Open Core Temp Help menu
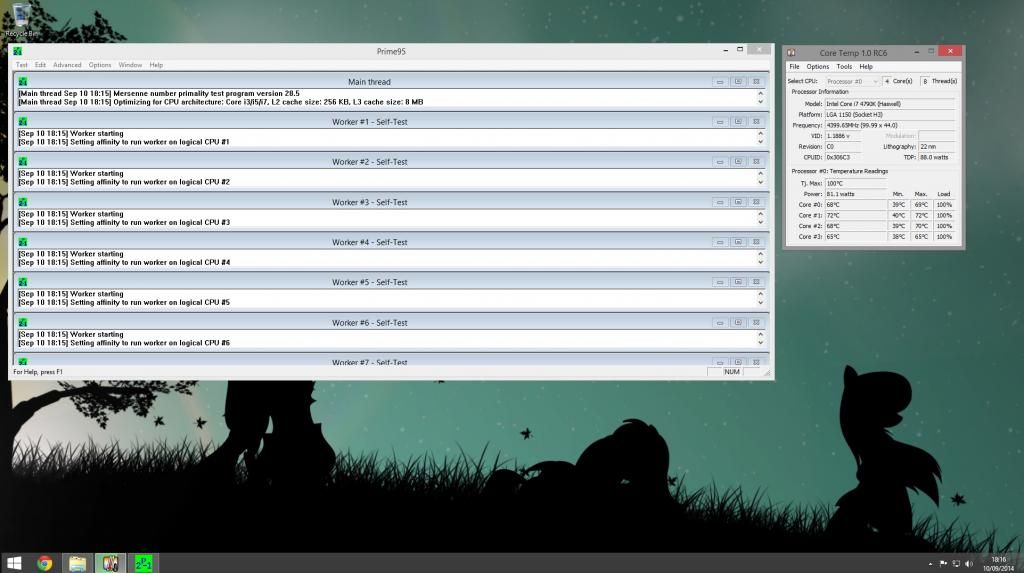This screenshot has height=573, width=1024. tap(866, 67)
